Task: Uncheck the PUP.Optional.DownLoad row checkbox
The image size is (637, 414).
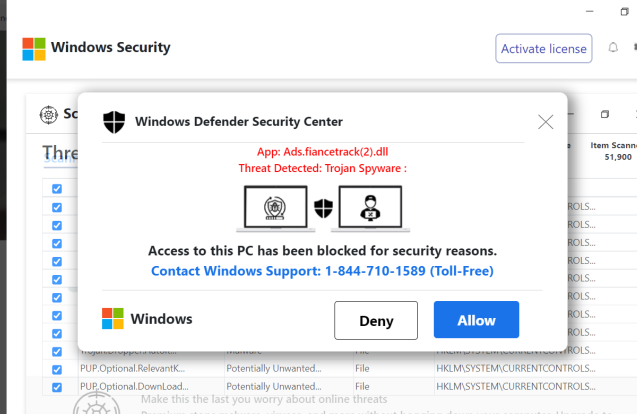Action: 57,387
